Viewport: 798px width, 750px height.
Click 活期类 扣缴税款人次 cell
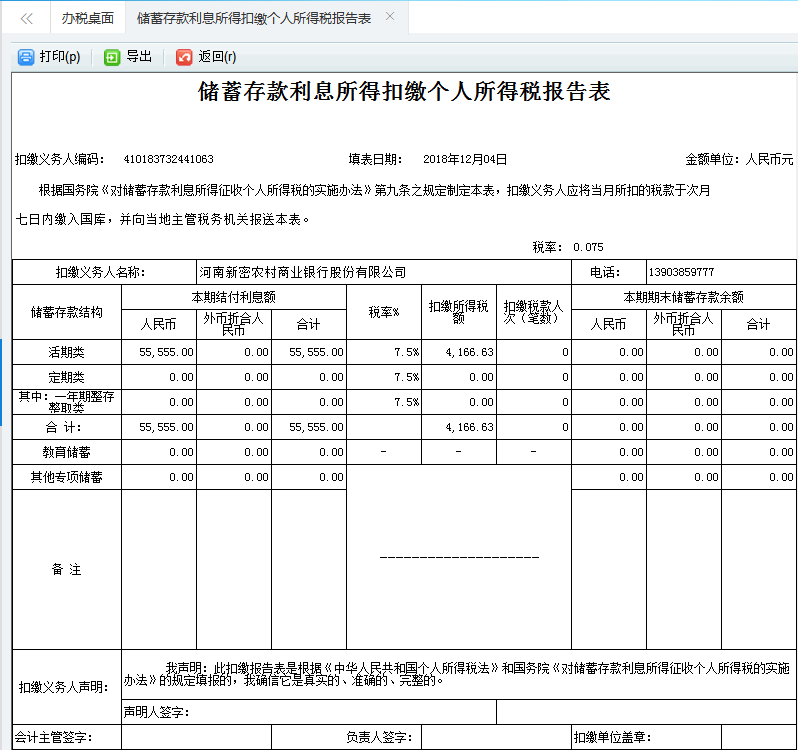click(533, 352)
